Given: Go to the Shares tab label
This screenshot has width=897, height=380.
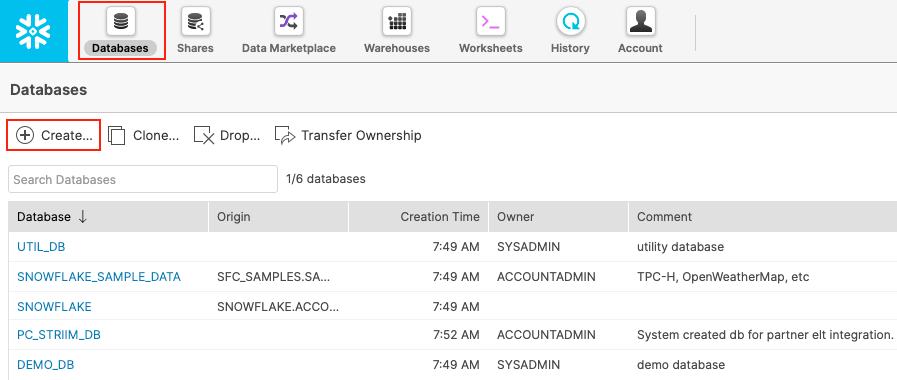Looking at the screenshot, I should coord(195,48).
